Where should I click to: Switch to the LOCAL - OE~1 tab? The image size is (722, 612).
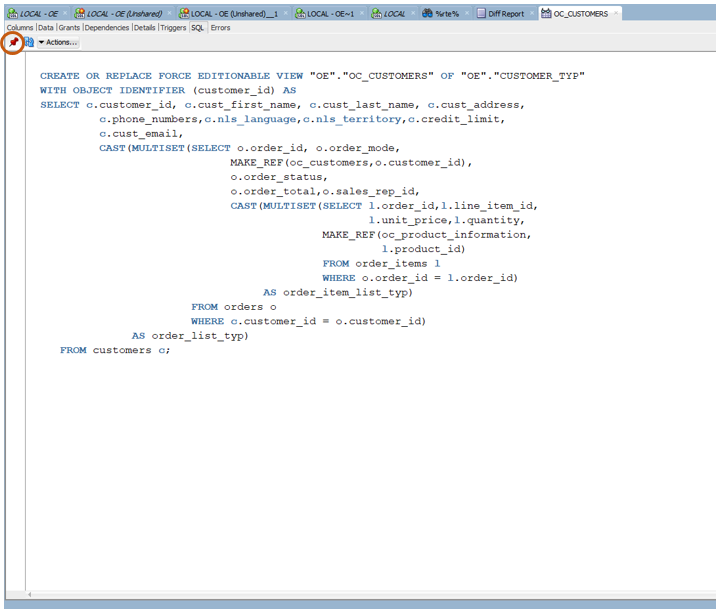click(x=330, y=14)
